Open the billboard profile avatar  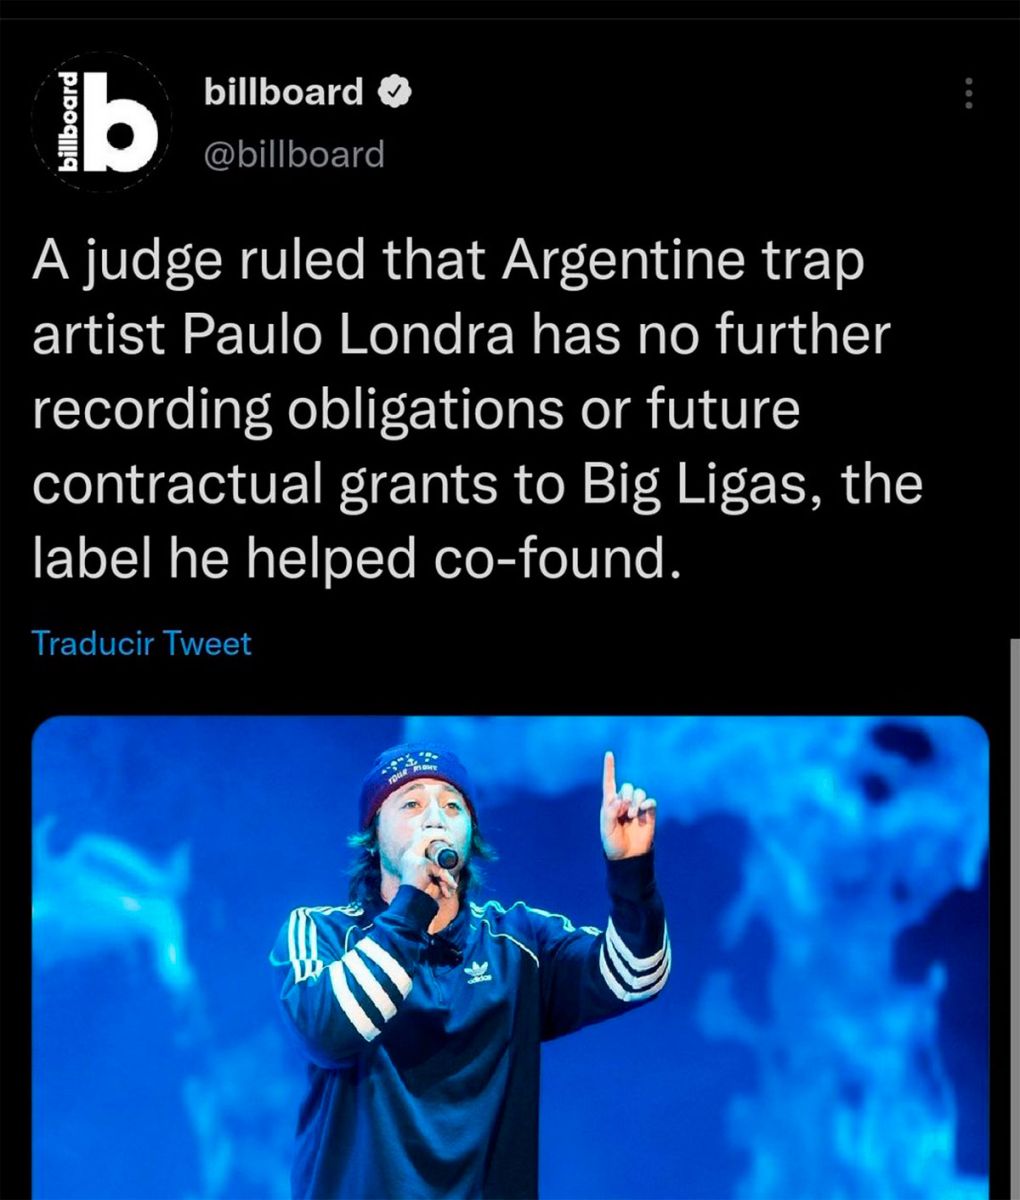pyautogui.click(x=102, y=122)
